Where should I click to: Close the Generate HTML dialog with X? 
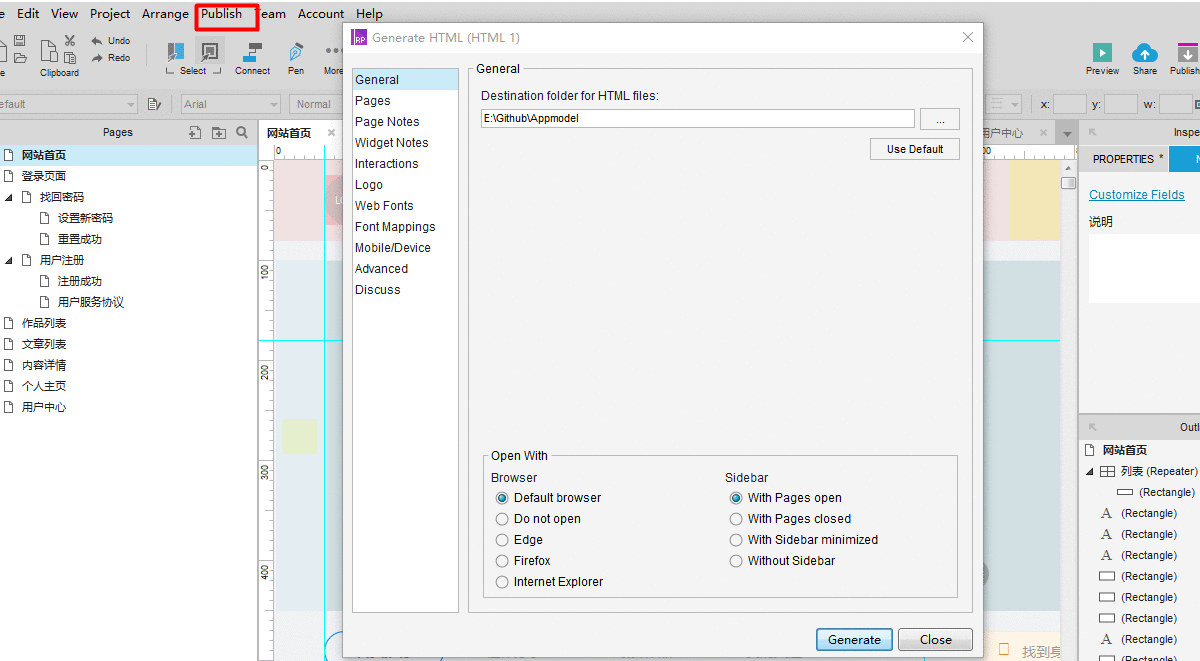pyautogui.click(x=968, y=37)
